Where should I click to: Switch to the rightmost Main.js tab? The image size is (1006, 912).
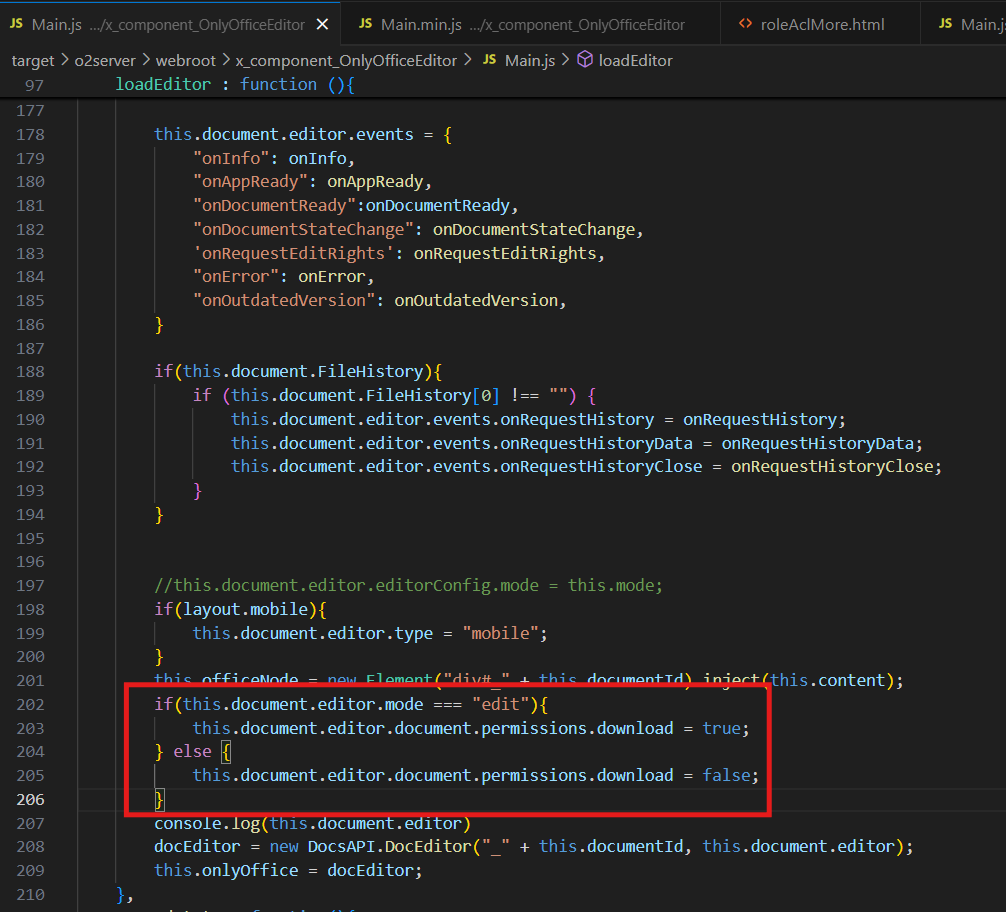[980, 24]
